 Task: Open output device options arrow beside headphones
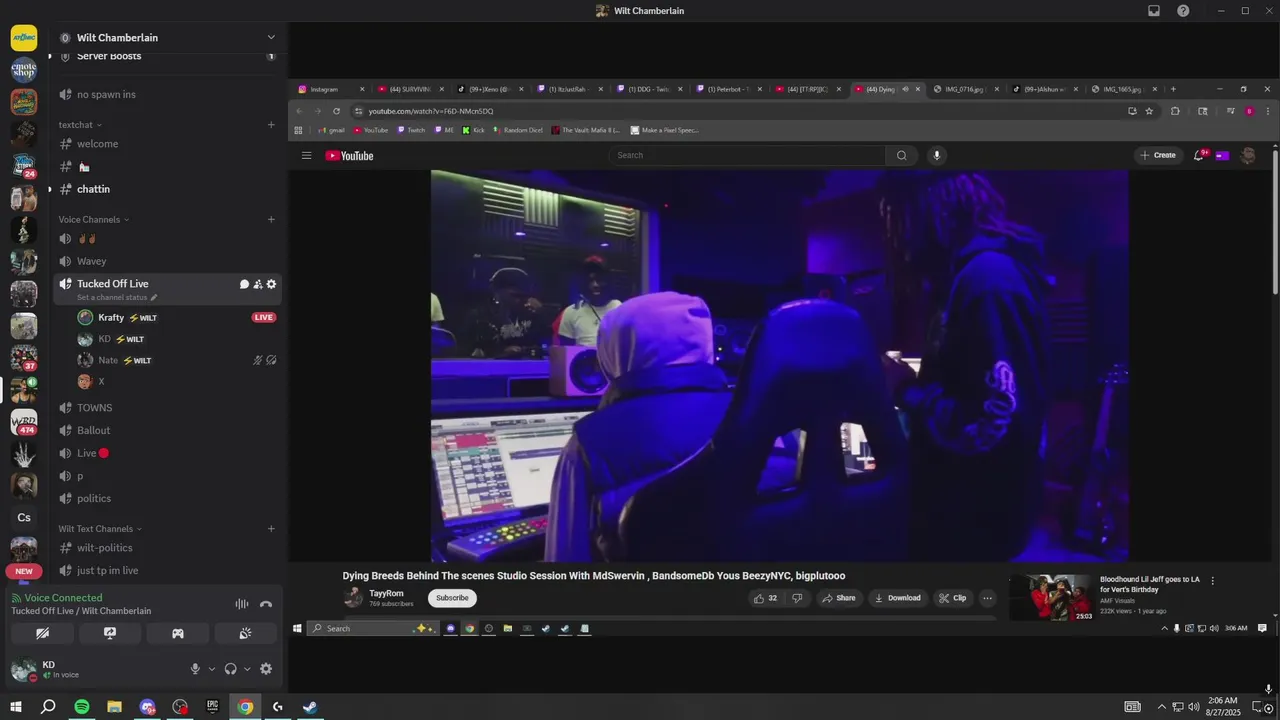247,669
